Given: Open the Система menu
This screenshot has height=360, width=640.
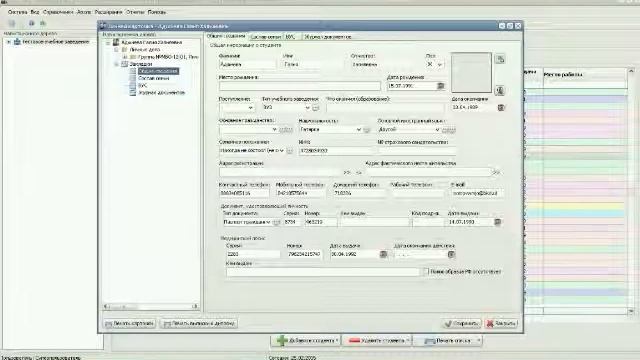Looking at the screenshot, I should coord(17,12).
